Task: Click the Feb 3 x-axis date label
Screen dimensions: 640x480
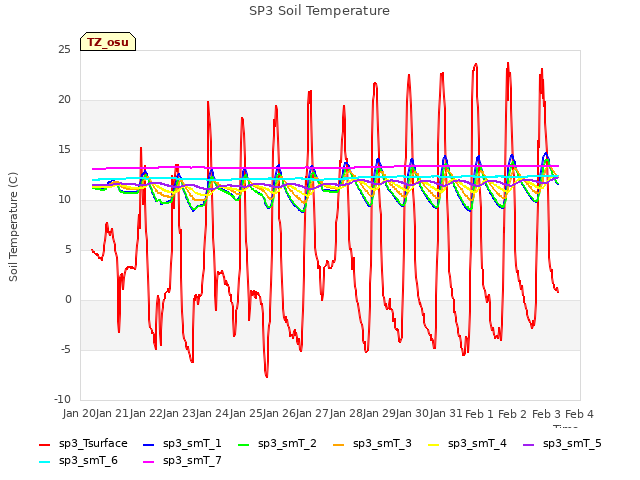Action: [546, 414]
